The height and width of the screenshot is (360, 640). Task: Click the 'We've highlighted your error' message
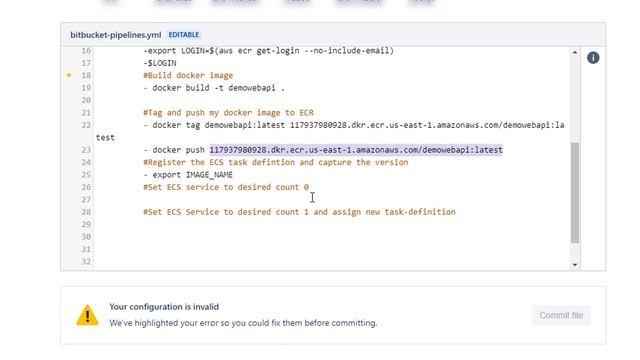pos(243,323)
